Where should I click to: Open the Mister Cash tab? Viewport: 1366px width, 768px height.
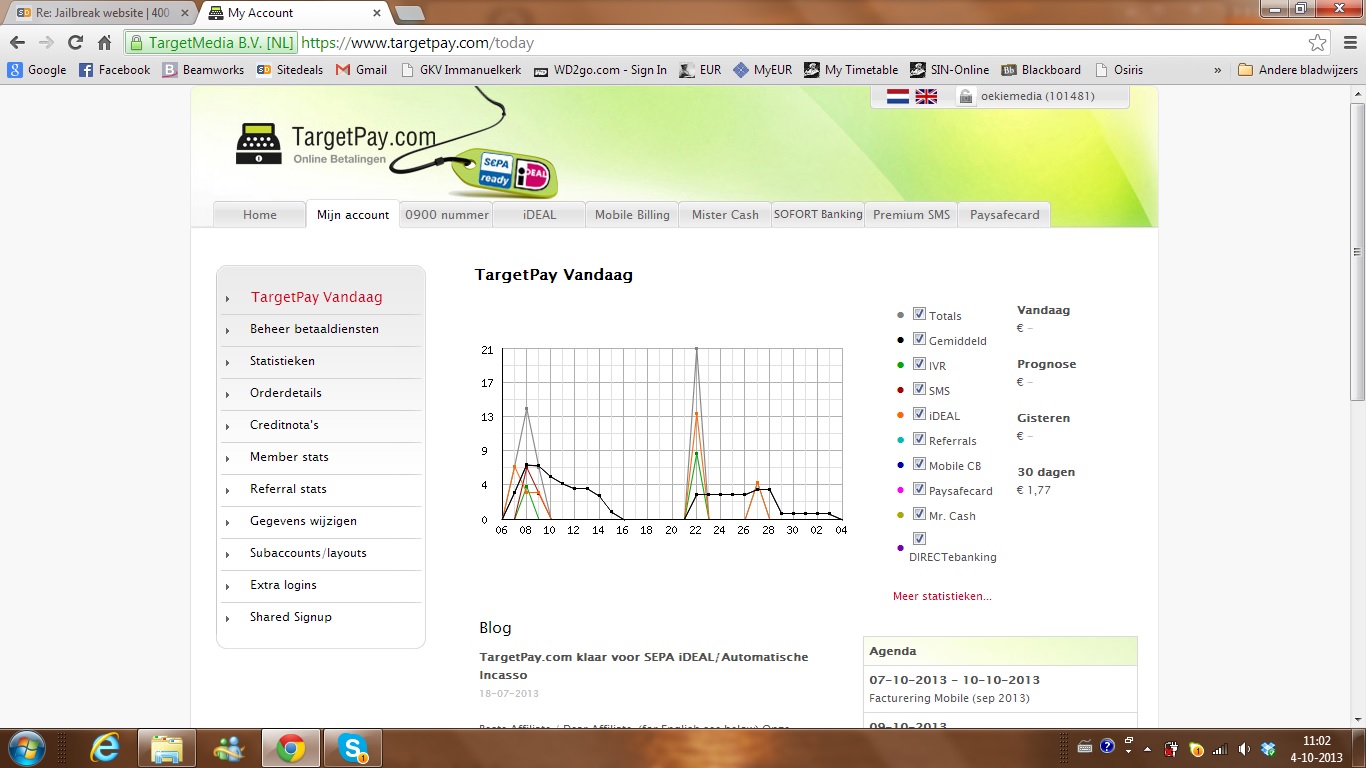(725, 214)
